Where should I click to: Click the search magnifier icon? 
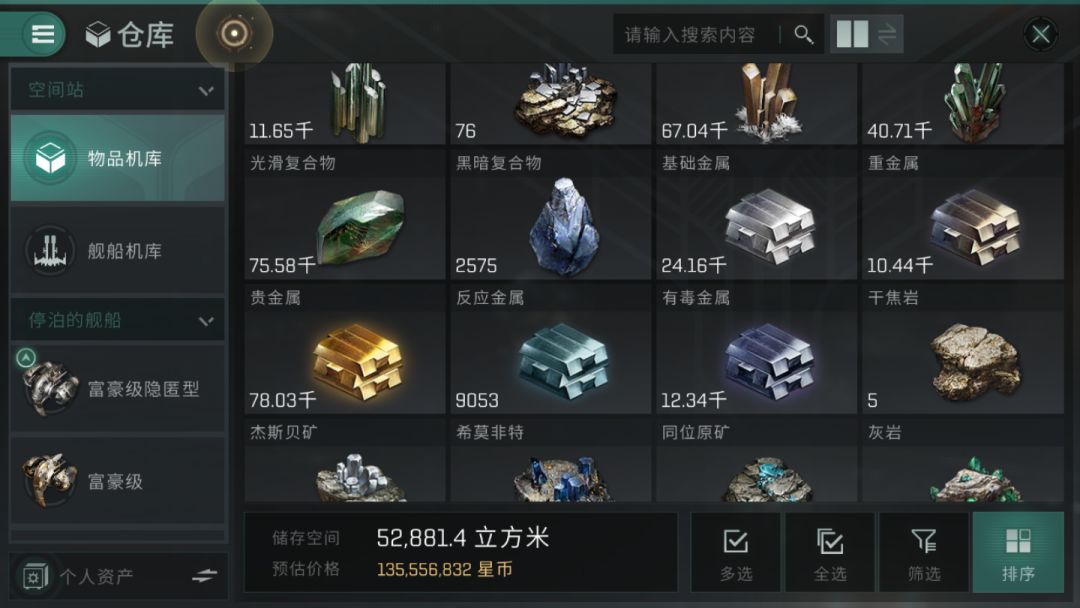[803, 34]
